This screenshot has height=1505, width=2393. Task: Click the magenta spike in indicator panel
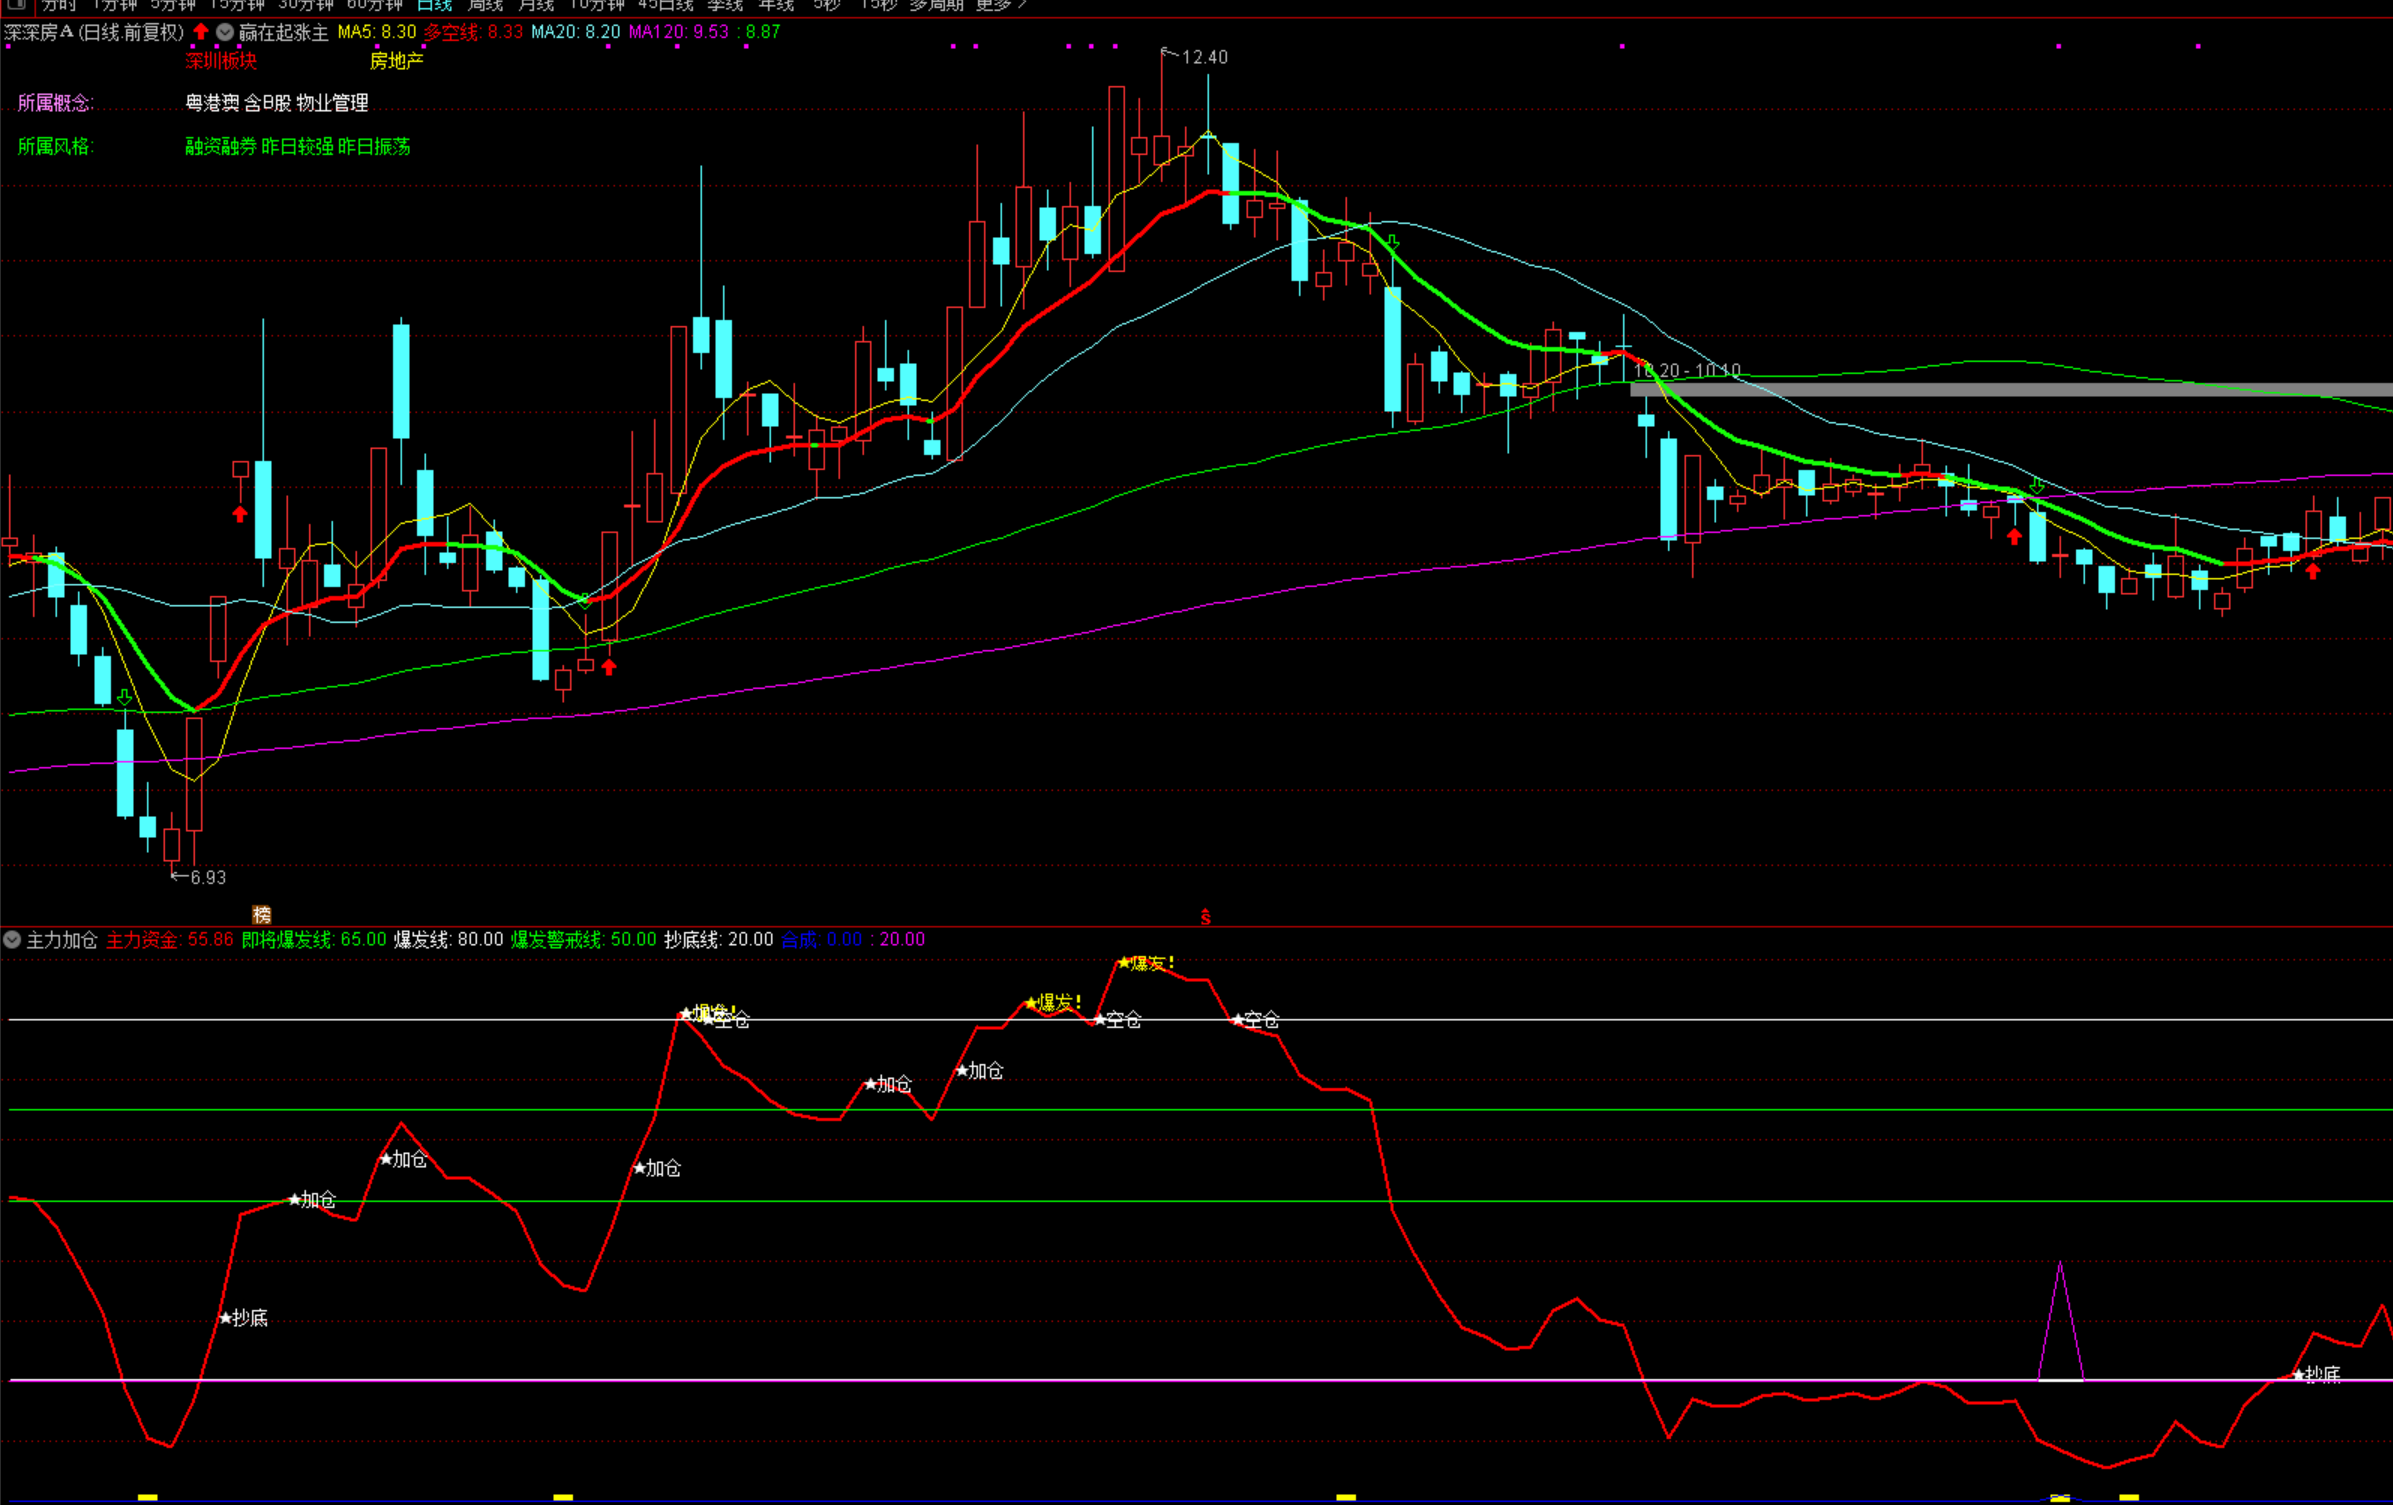coord(2060,1320)
